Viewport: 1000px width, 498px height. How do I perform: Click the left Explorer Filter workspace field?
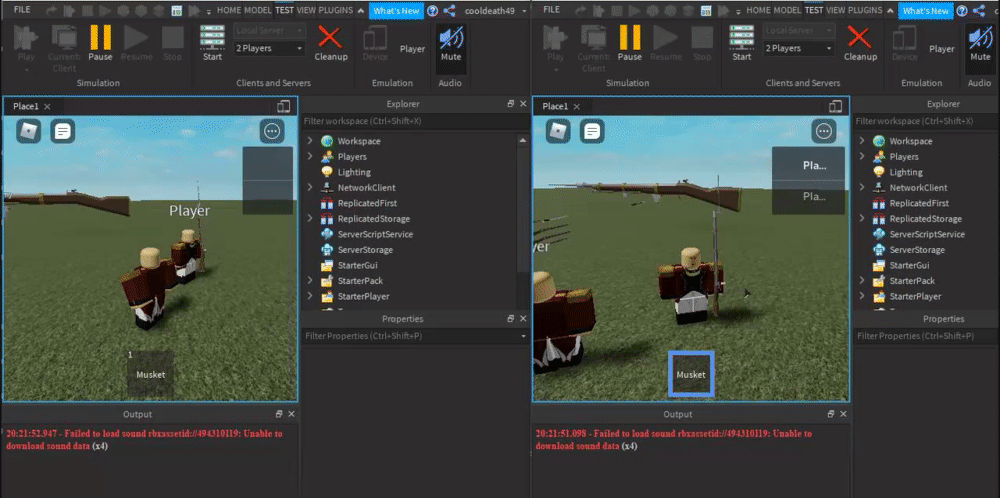(415, 121)
